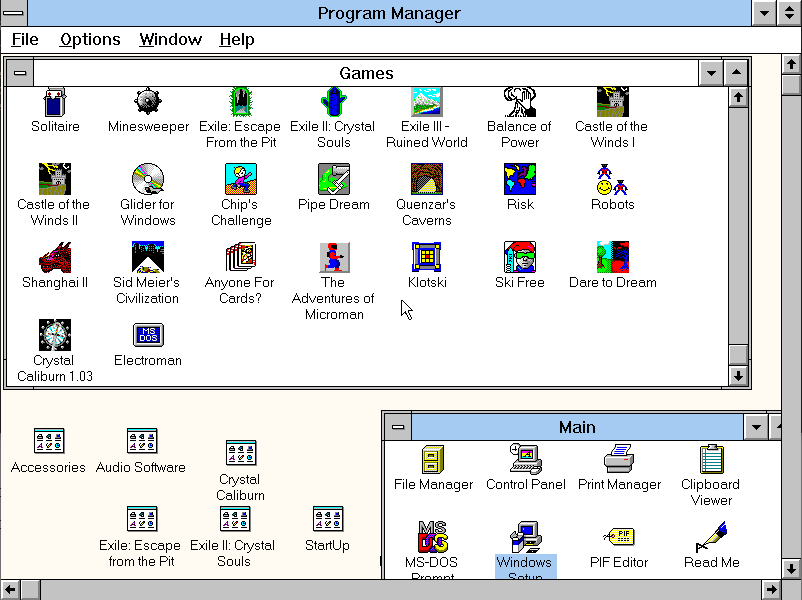The width and height of the screenshot is (802, 600).
Task: Select the Accessories program group icon
Action: pos(49,441)
